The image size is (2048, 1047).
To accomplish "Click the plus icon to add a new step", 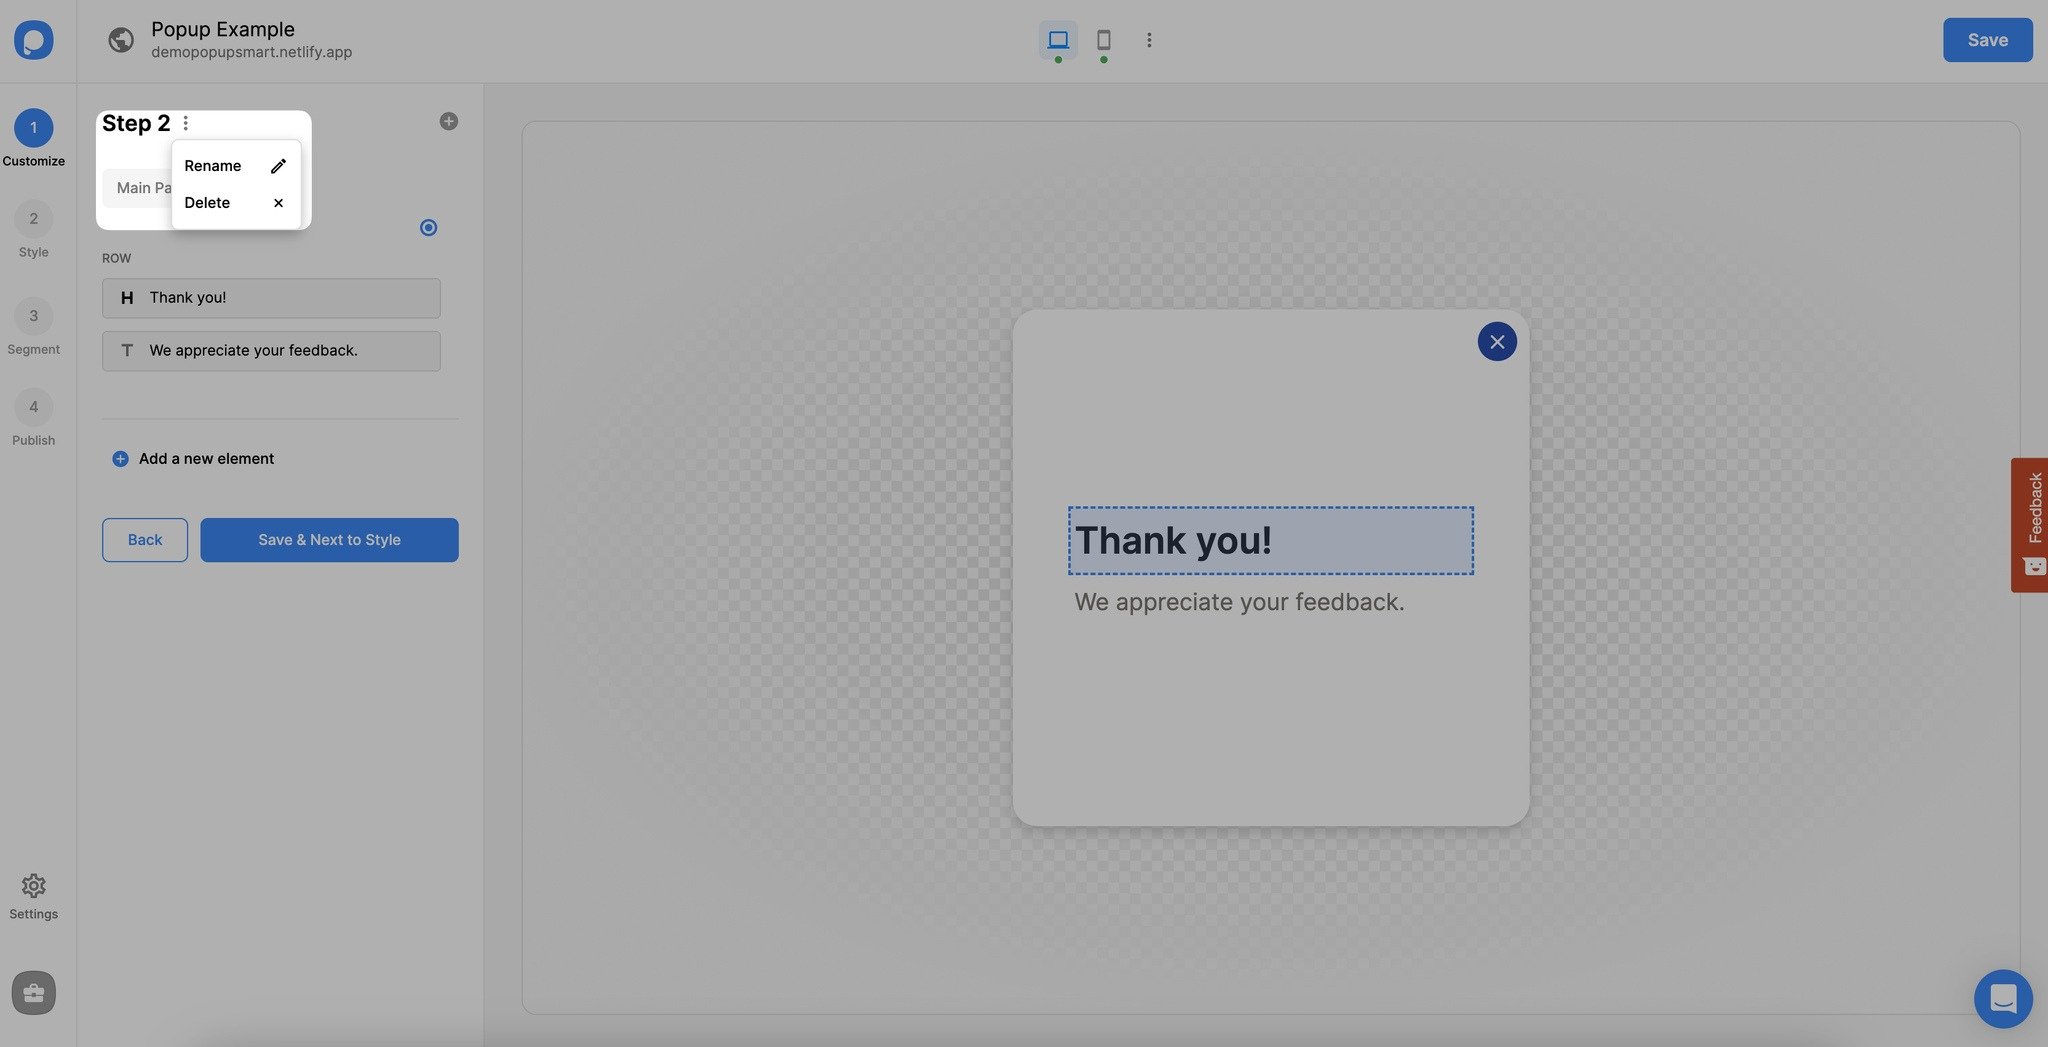I will tap(448, 120).
